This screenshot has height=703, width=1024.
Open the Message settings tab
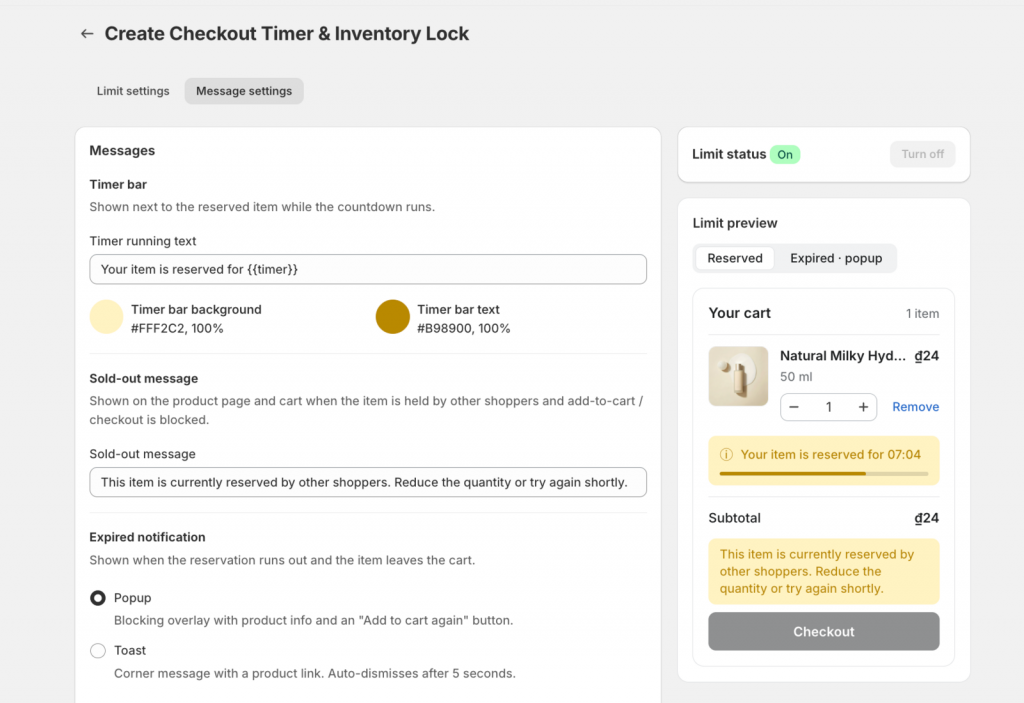(244, 91)
